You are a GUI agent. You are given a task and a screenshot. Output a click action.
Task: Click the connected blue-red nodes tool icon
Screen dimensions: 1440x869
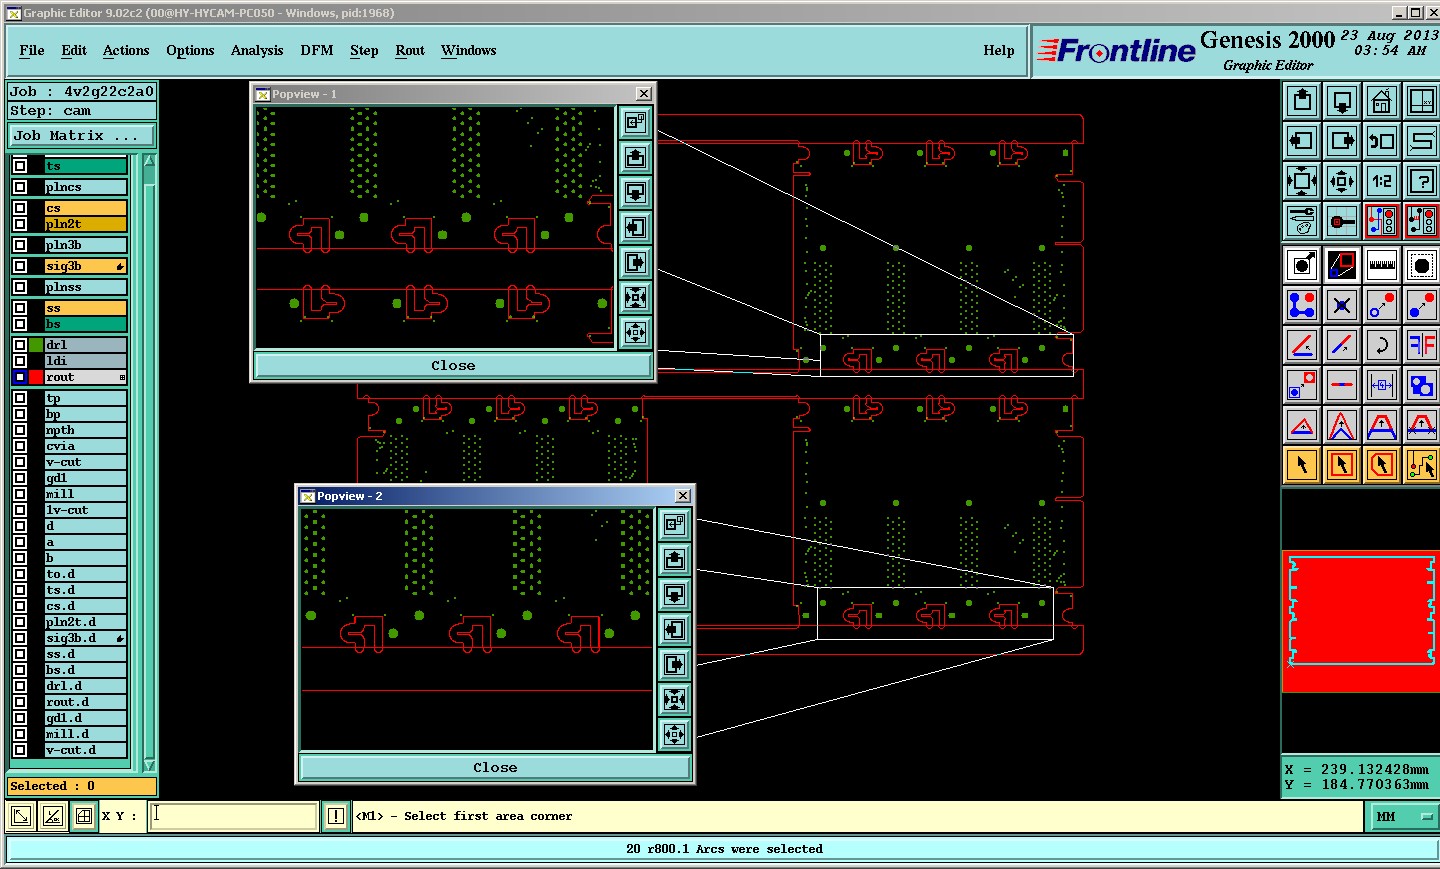[1302, 305]
